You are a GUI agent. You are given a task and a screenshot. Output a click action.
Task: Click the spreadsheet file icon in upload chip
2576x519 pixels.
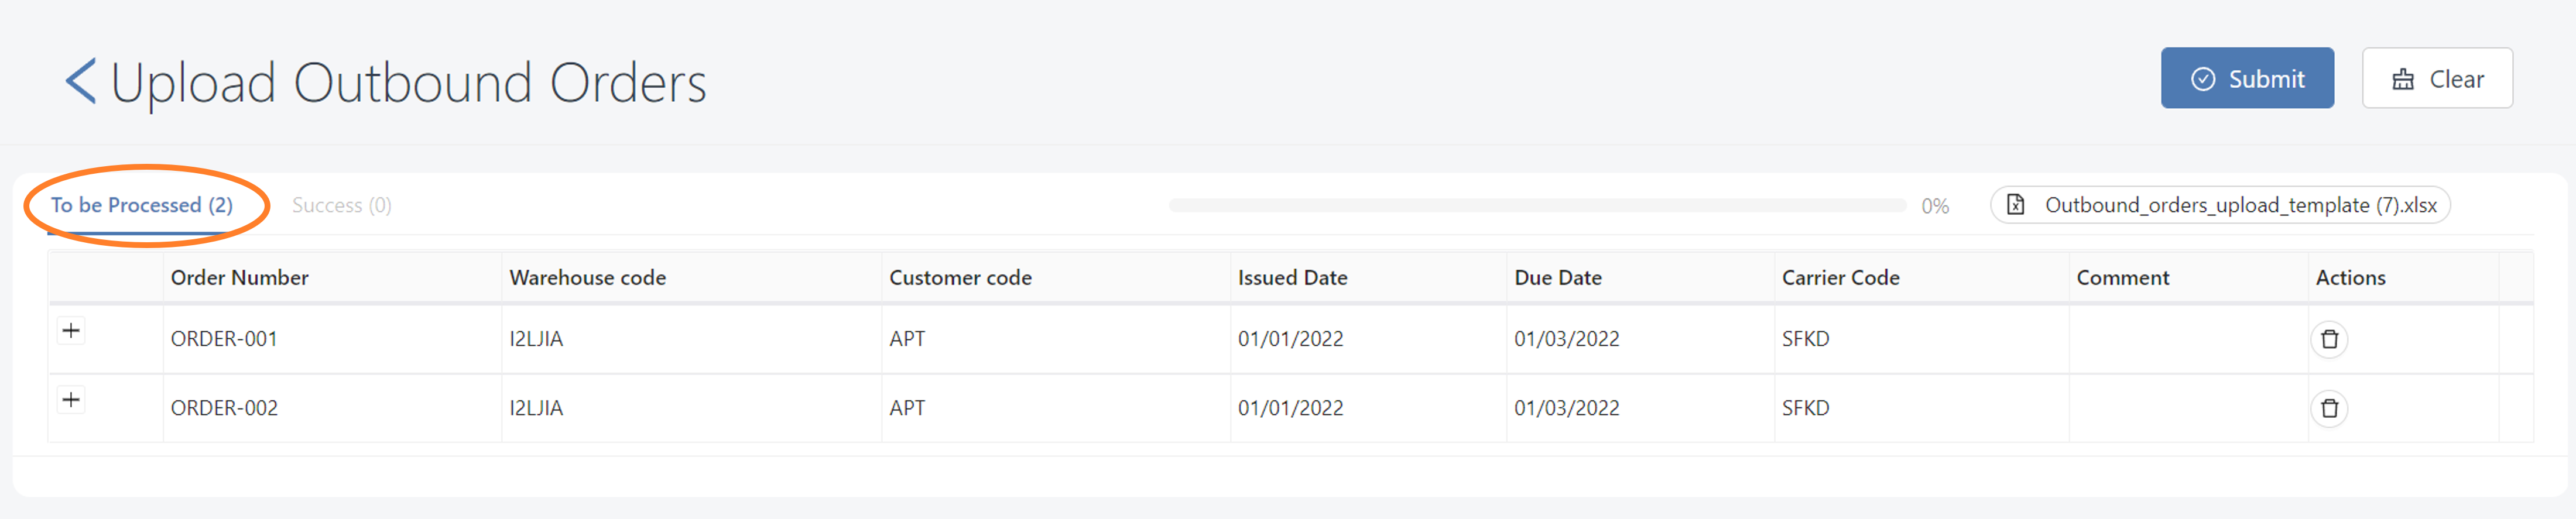pyautogui.click(x=2015, y=205)
